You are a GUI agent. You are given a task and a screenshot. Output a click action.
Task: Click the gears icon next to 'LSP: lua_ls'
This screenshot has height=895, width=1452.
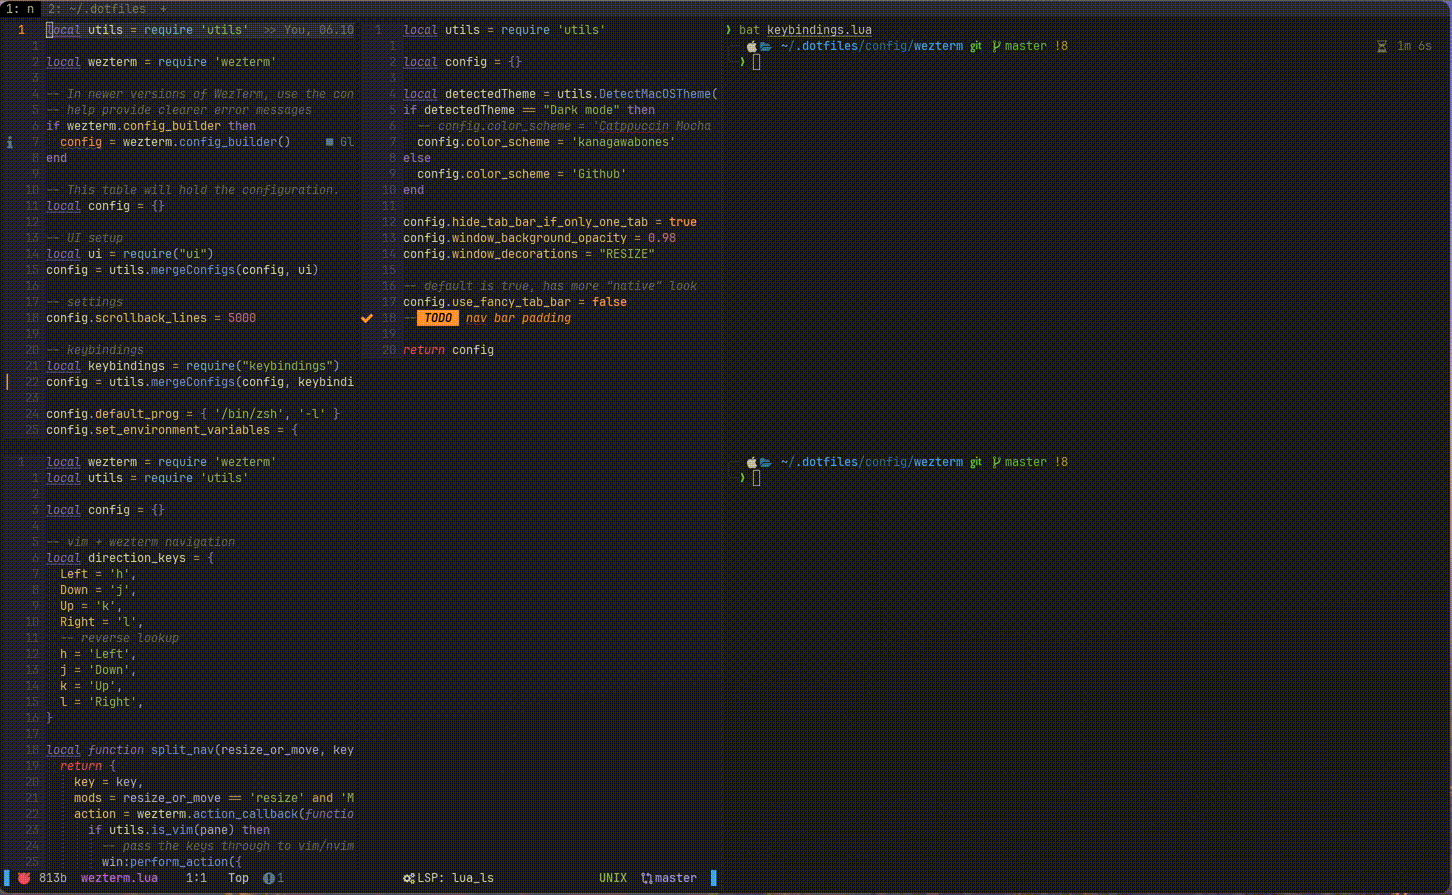(409, 878)
